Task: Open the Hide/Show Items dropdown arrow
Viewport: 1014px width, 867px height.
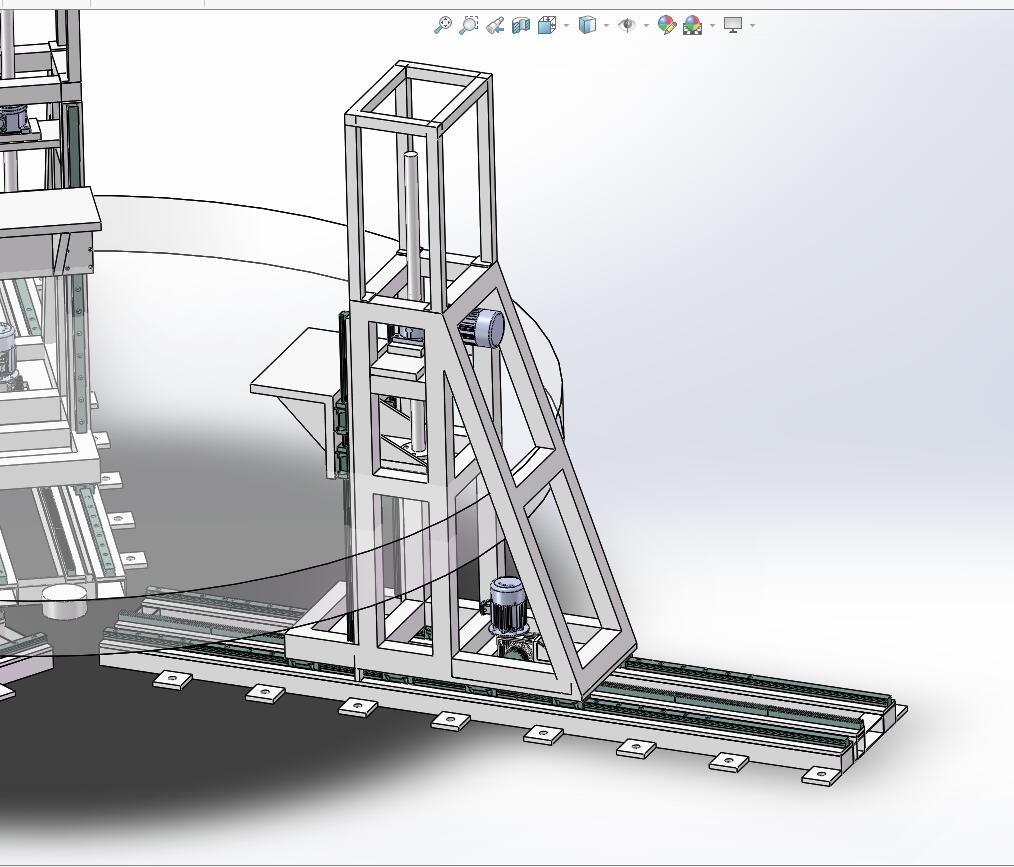Action: [x=646, y=26]
